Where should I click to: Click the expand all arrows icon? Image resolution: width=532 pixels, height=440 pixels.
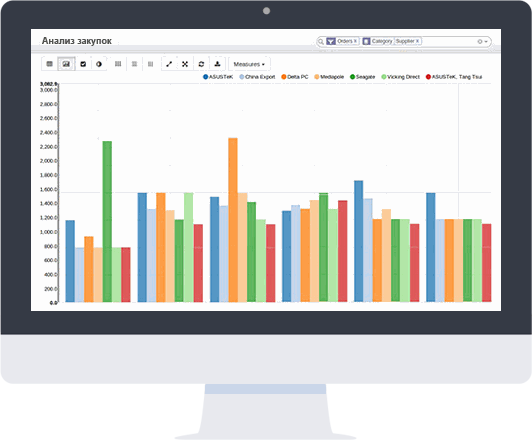[x=185, y=64]
